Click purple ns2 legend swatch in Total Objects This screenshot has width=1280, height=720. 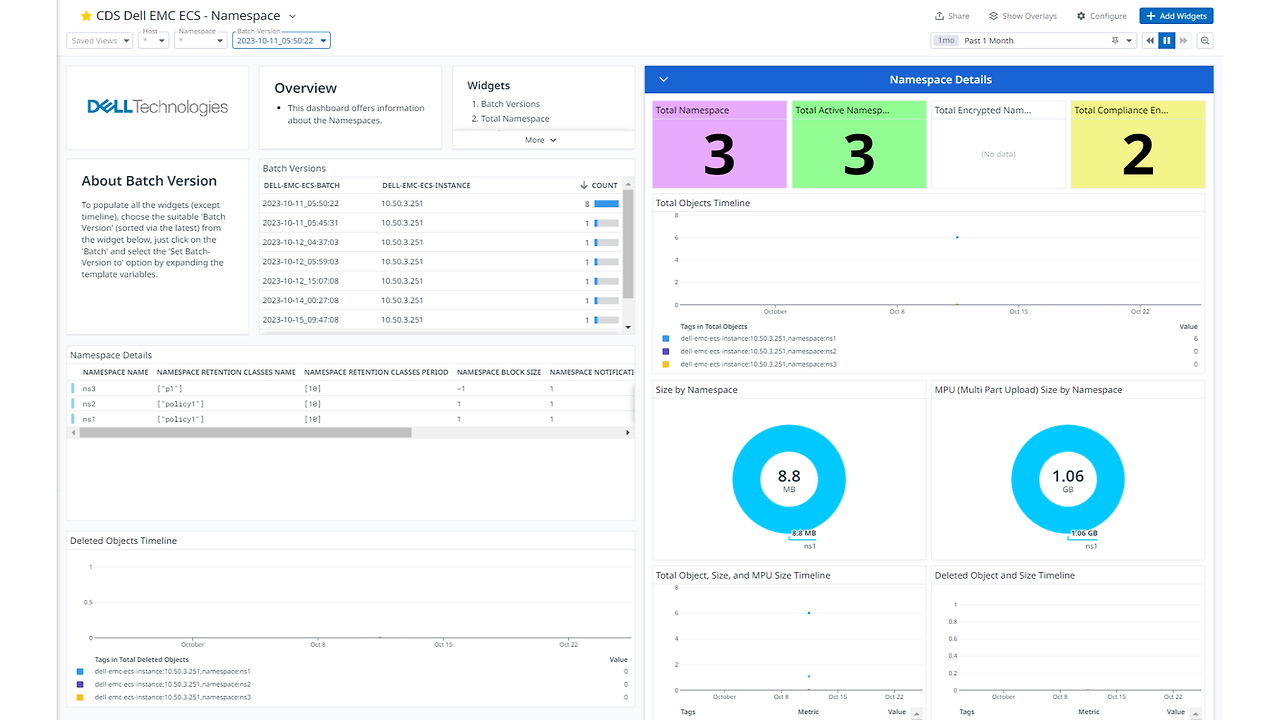(x=666, y=352)
